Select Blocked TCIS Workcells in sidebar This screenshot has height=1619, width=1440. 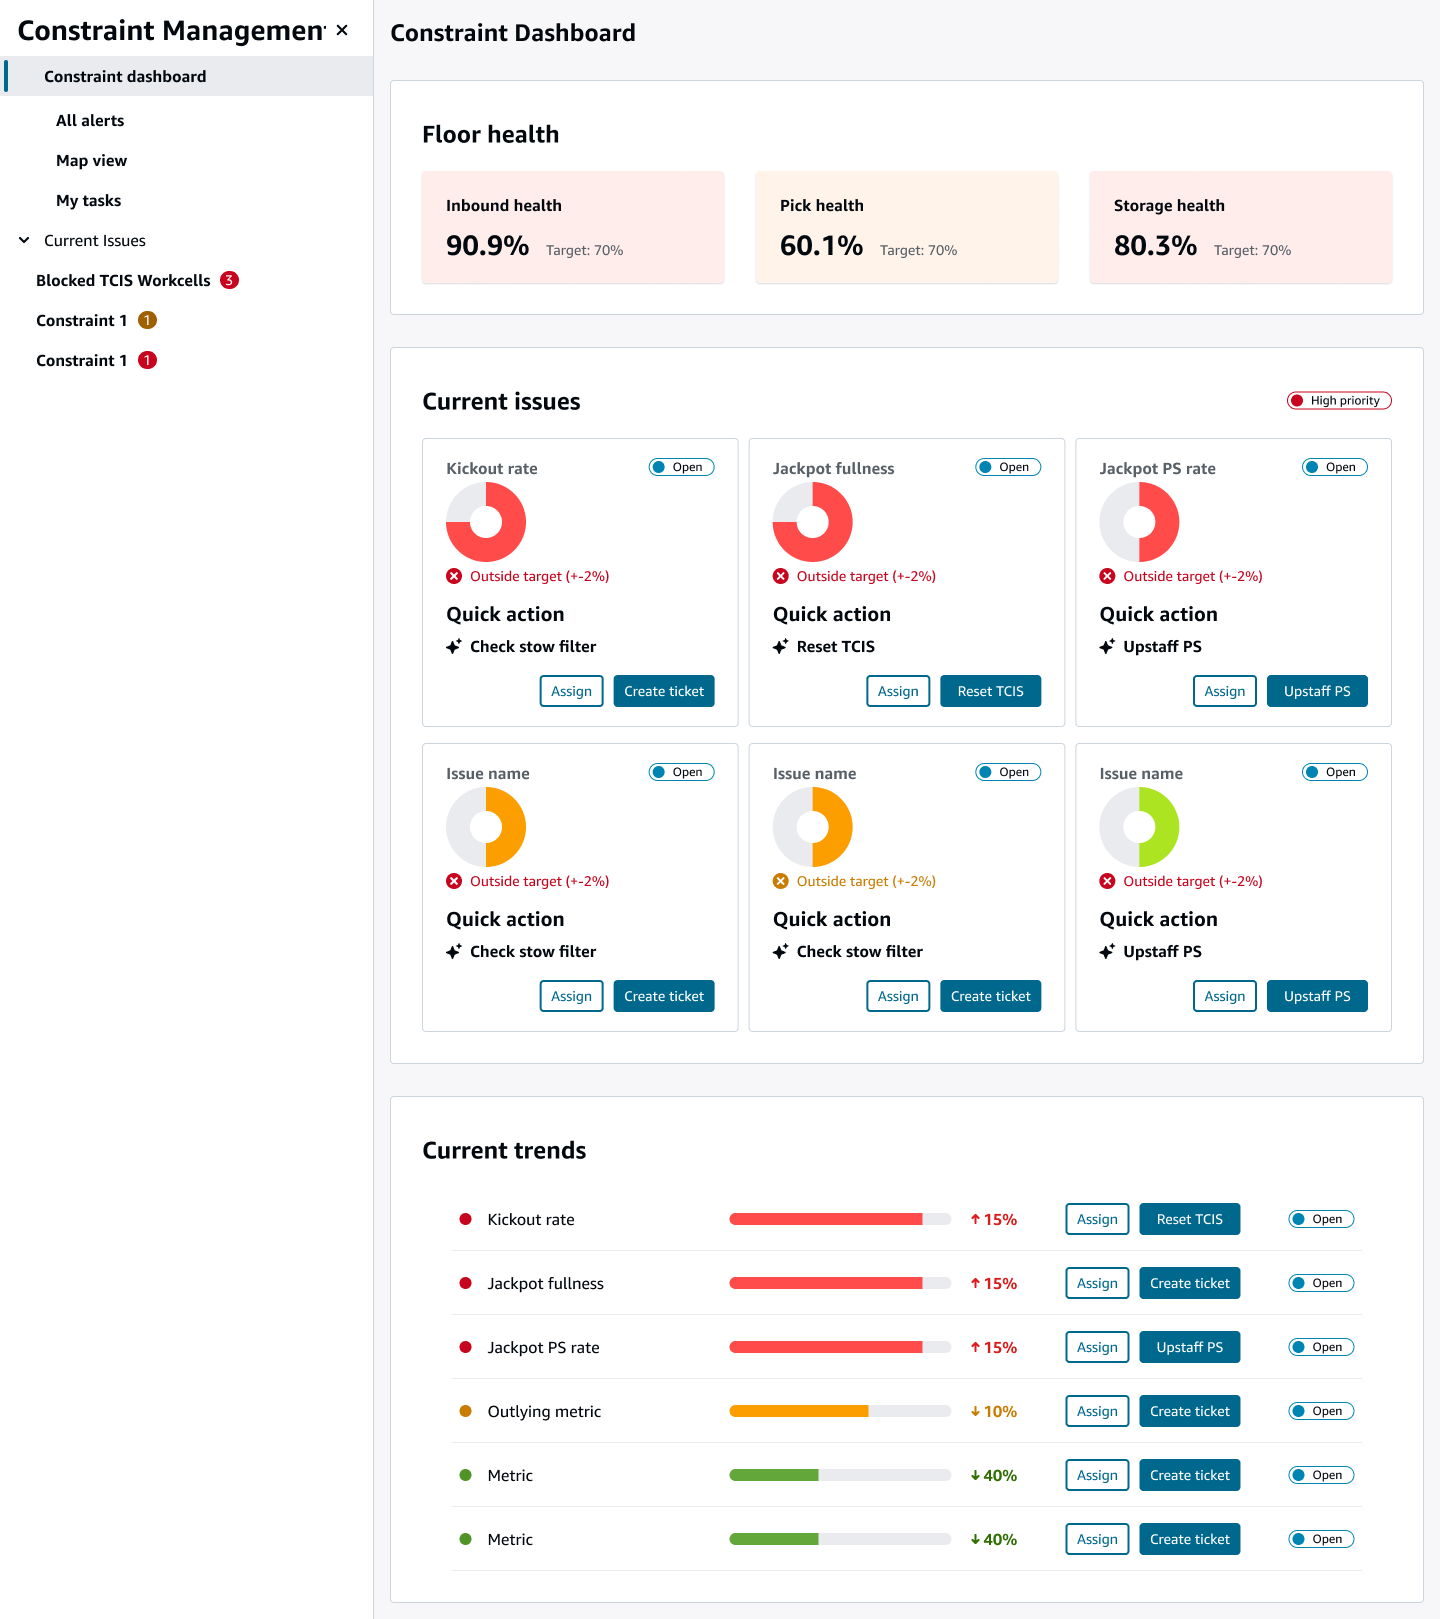(x=123, y=280)
